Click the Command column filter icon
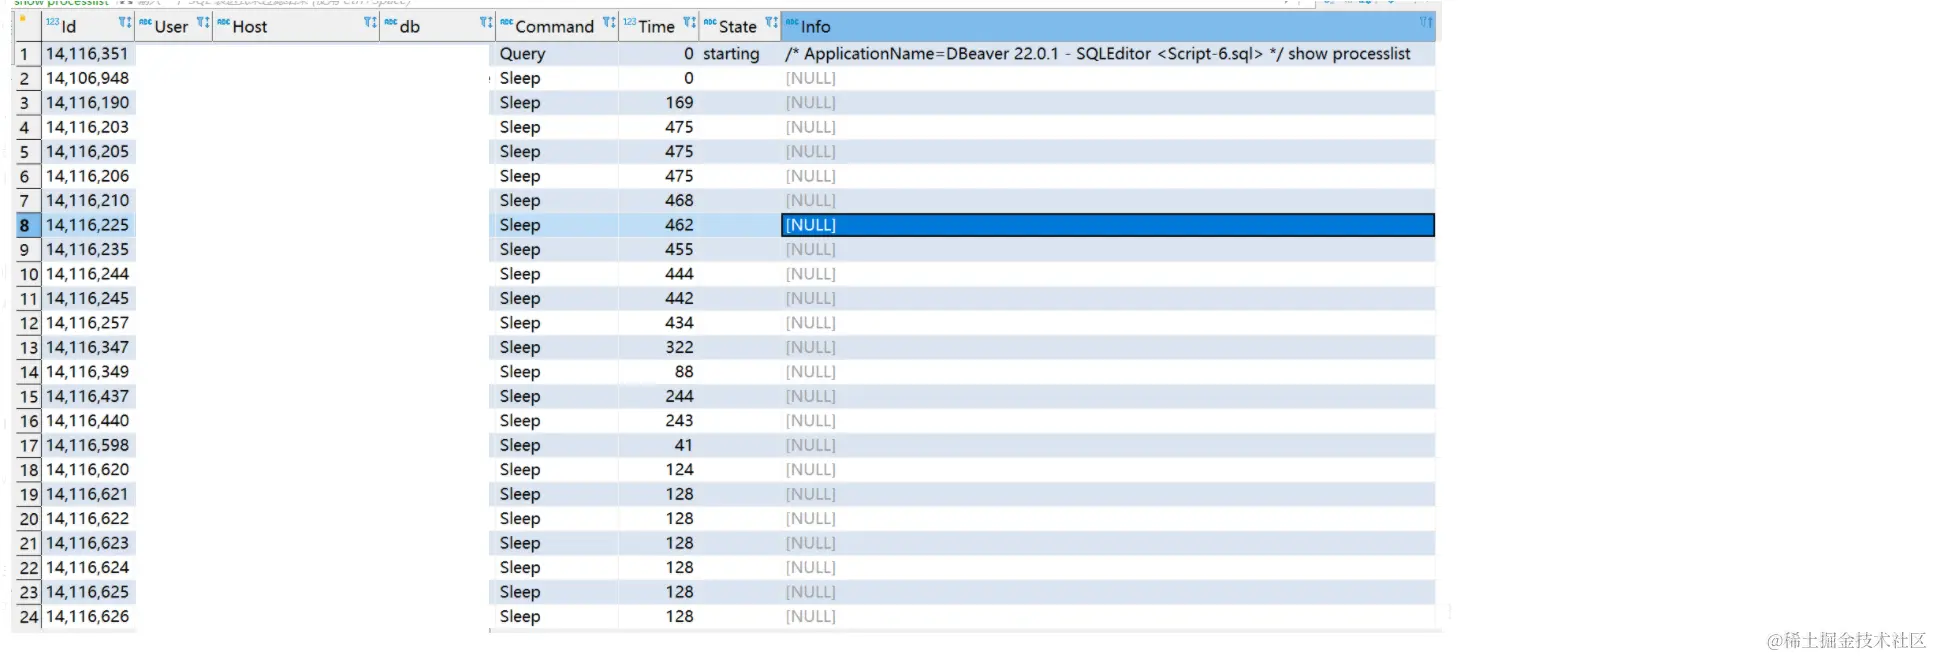The image size is (1933, 657). coord(609,23)
